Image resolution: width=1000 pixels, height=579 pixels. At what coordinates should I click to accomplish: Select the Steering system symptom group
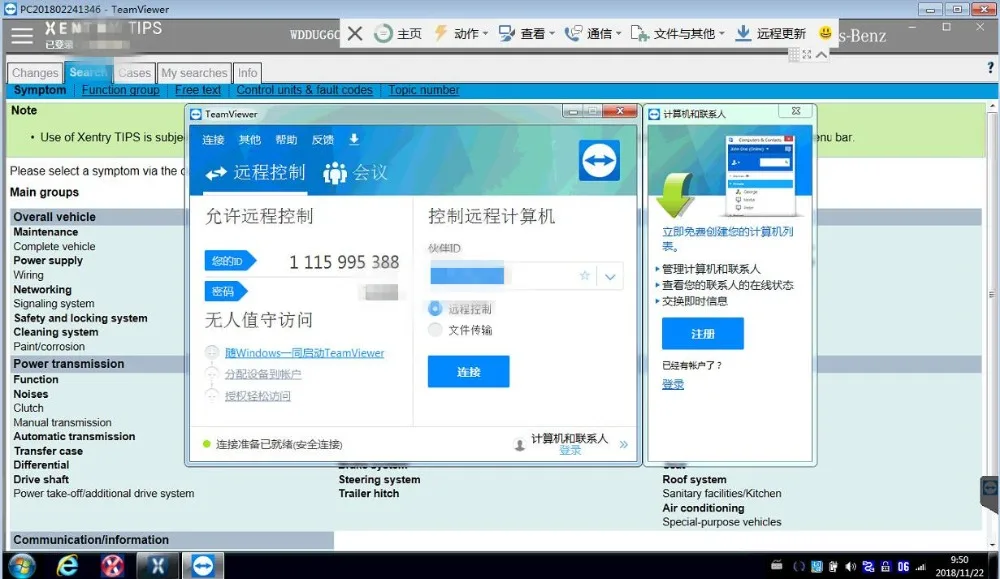click(379, 480)
